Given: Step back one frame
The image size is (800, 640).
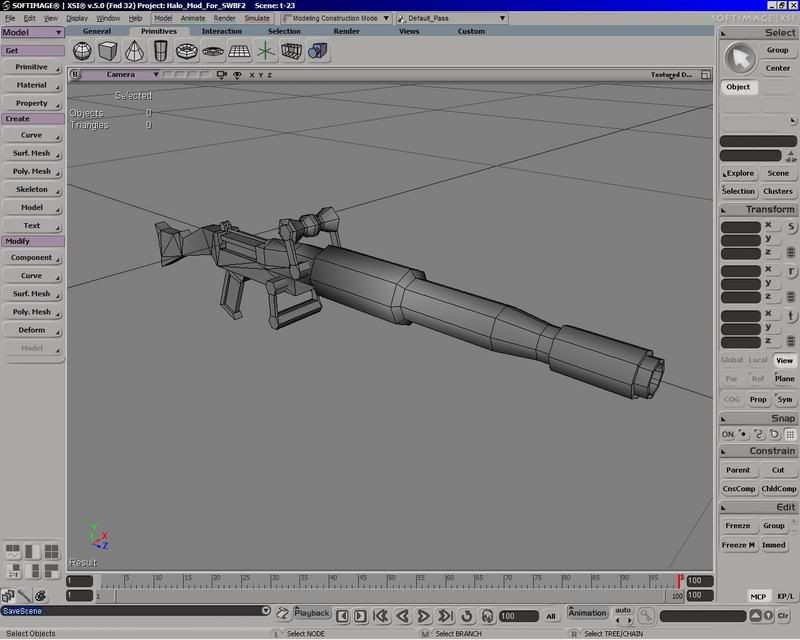Looking at the screenshot, I should coord(403,616).
